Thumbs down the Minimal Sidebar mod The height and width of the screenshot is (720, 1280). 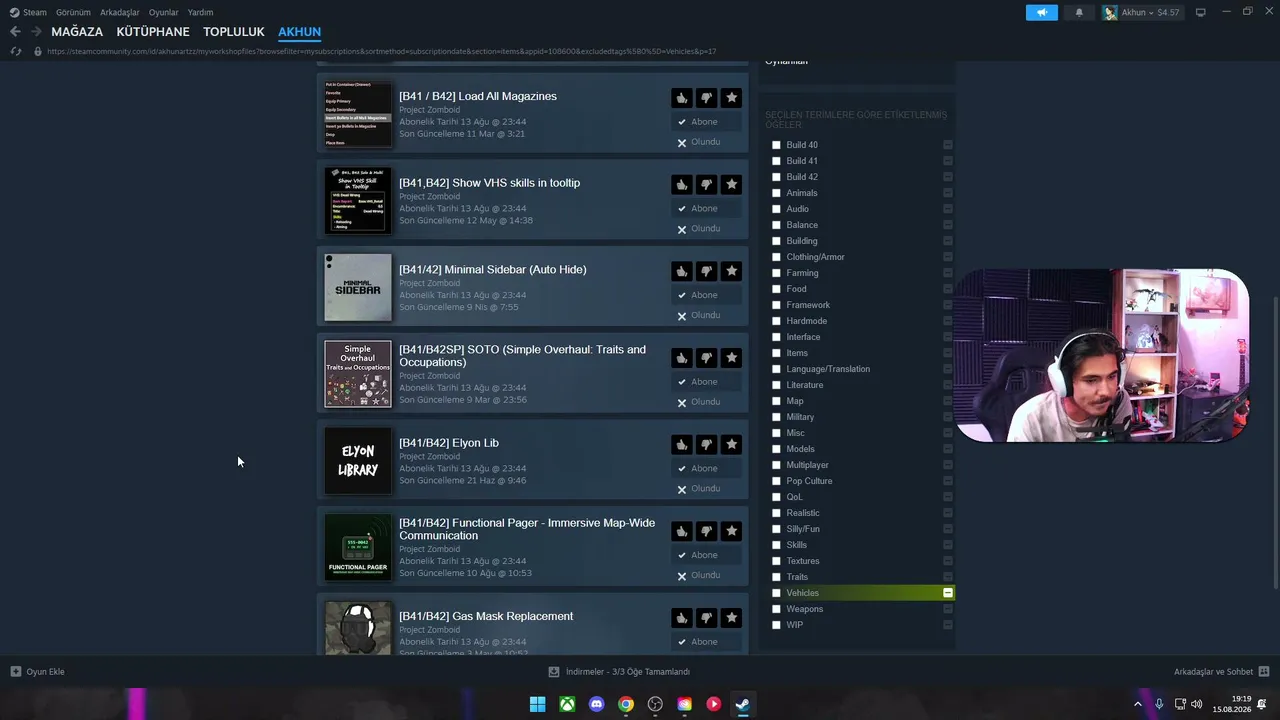[706, 271]
